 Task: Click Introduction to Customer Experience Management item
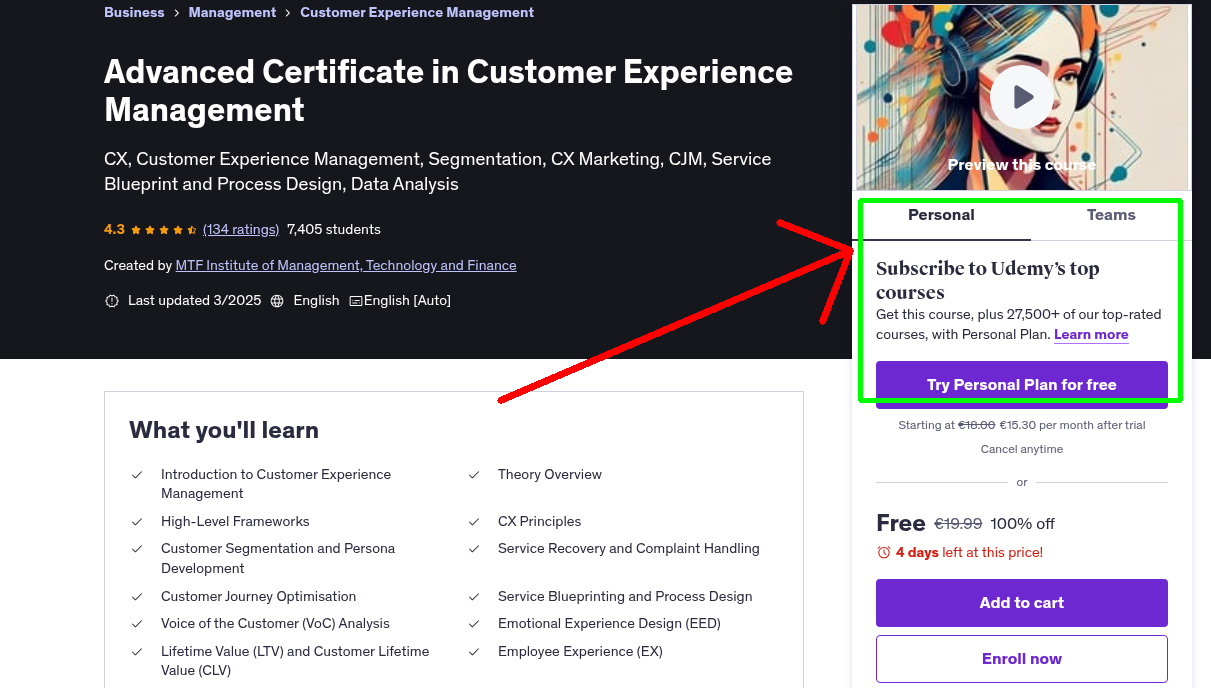click(276, 484)
